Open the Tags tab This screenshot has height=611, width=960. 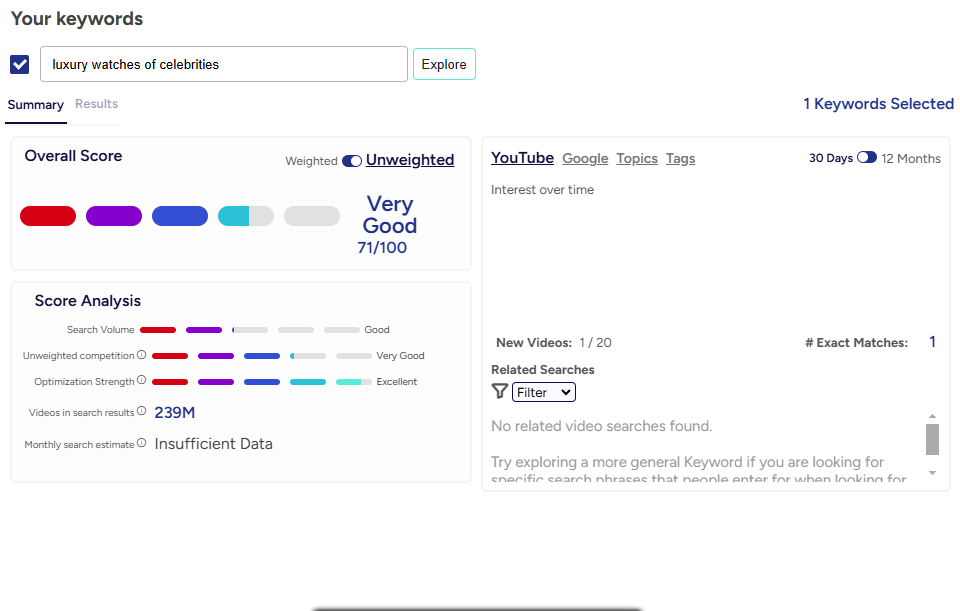[680, 158]
